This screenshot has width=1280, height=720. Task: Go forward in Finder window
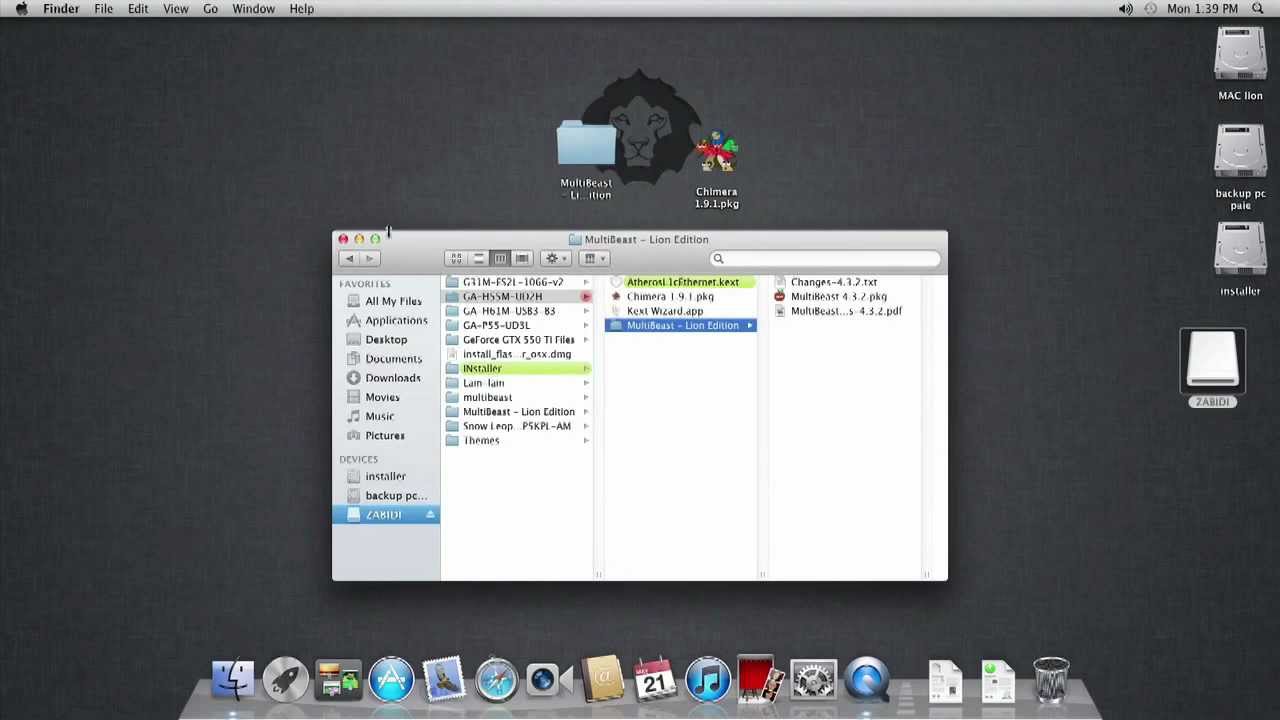(369, 258)
